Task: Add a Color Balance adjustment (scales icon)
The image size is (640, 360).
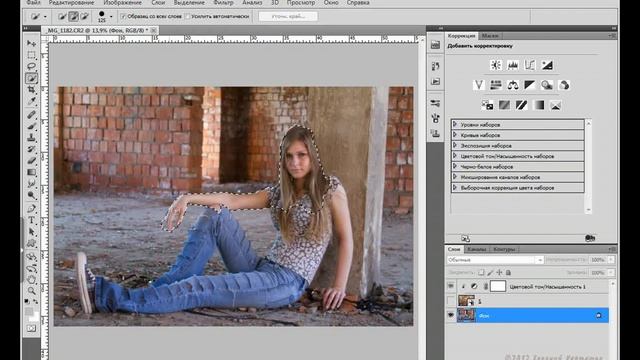Action: [513, 85]
